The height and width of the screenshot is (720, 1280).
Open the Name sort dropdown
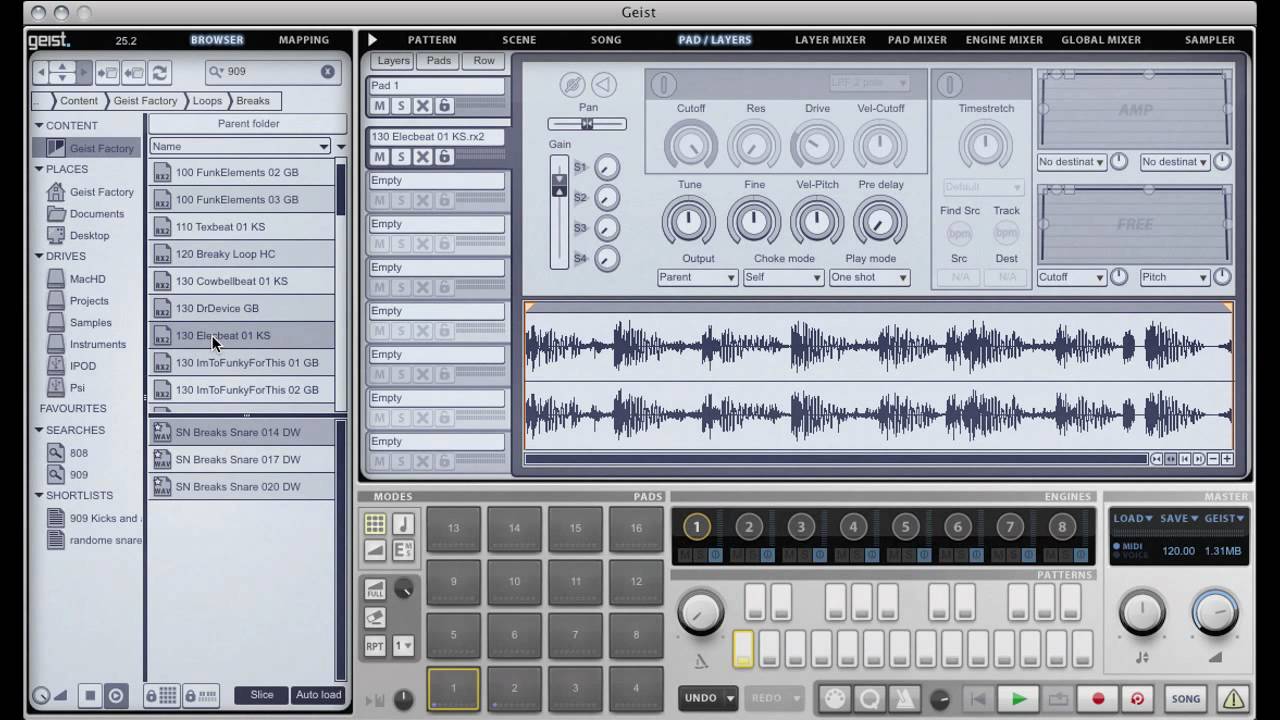click(241, 146)
